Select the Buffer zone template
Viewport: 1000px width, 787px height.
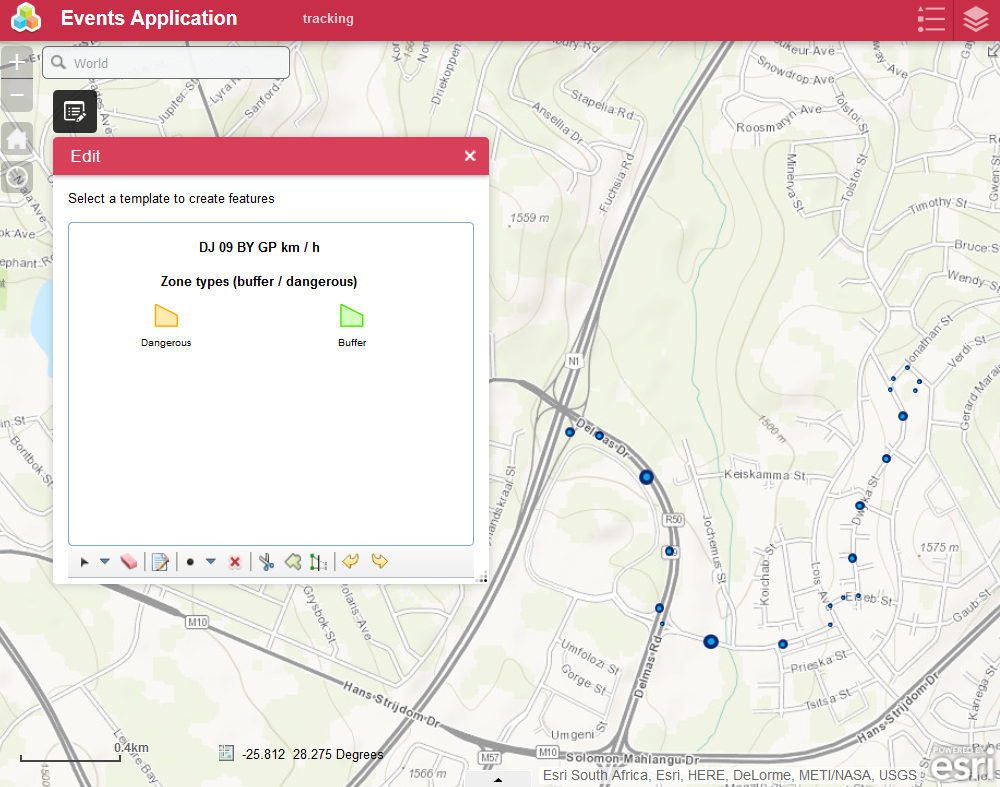click(x=351, y=317)
